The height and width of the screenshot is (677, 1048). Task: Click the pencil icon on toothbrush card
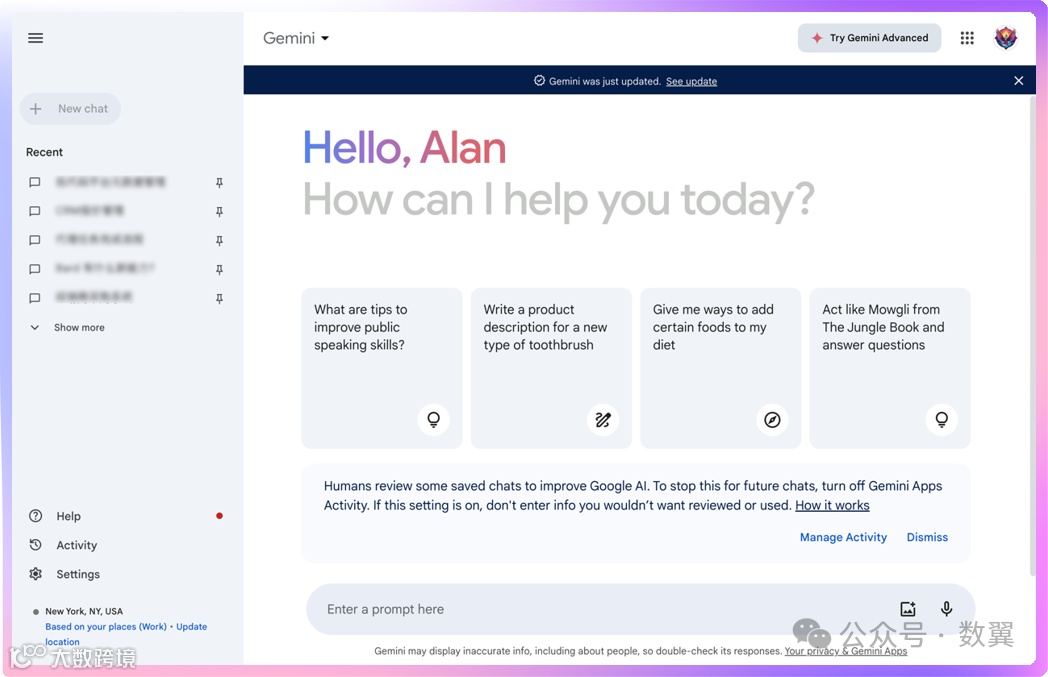coord(603,420)
